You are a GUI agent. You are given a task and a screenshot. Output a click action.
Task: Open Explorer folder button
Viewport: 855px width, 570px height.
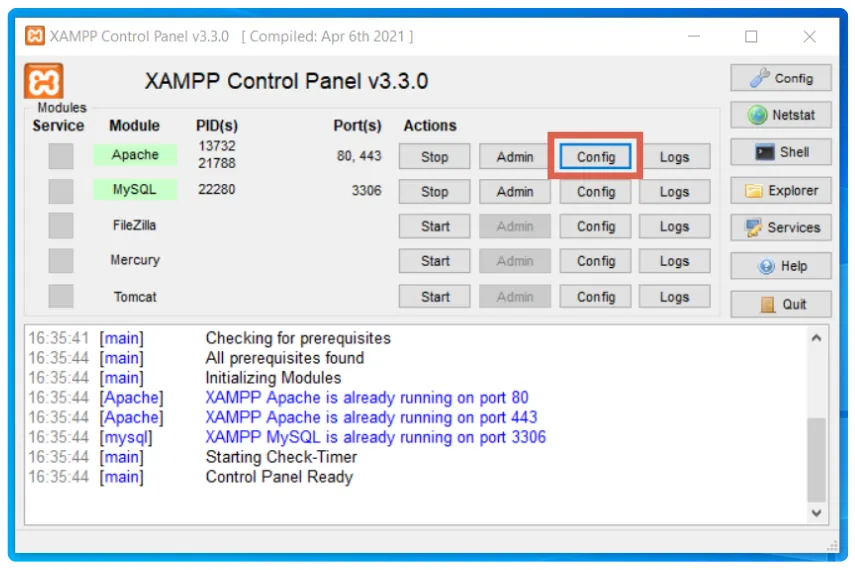[x=781, y=190]
